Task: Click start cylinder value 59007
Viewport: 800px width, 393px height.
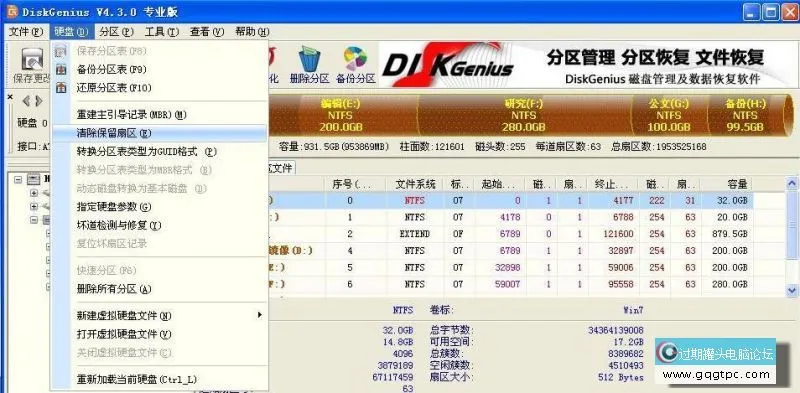Action: pyautogui.click(x=507, y=284)
